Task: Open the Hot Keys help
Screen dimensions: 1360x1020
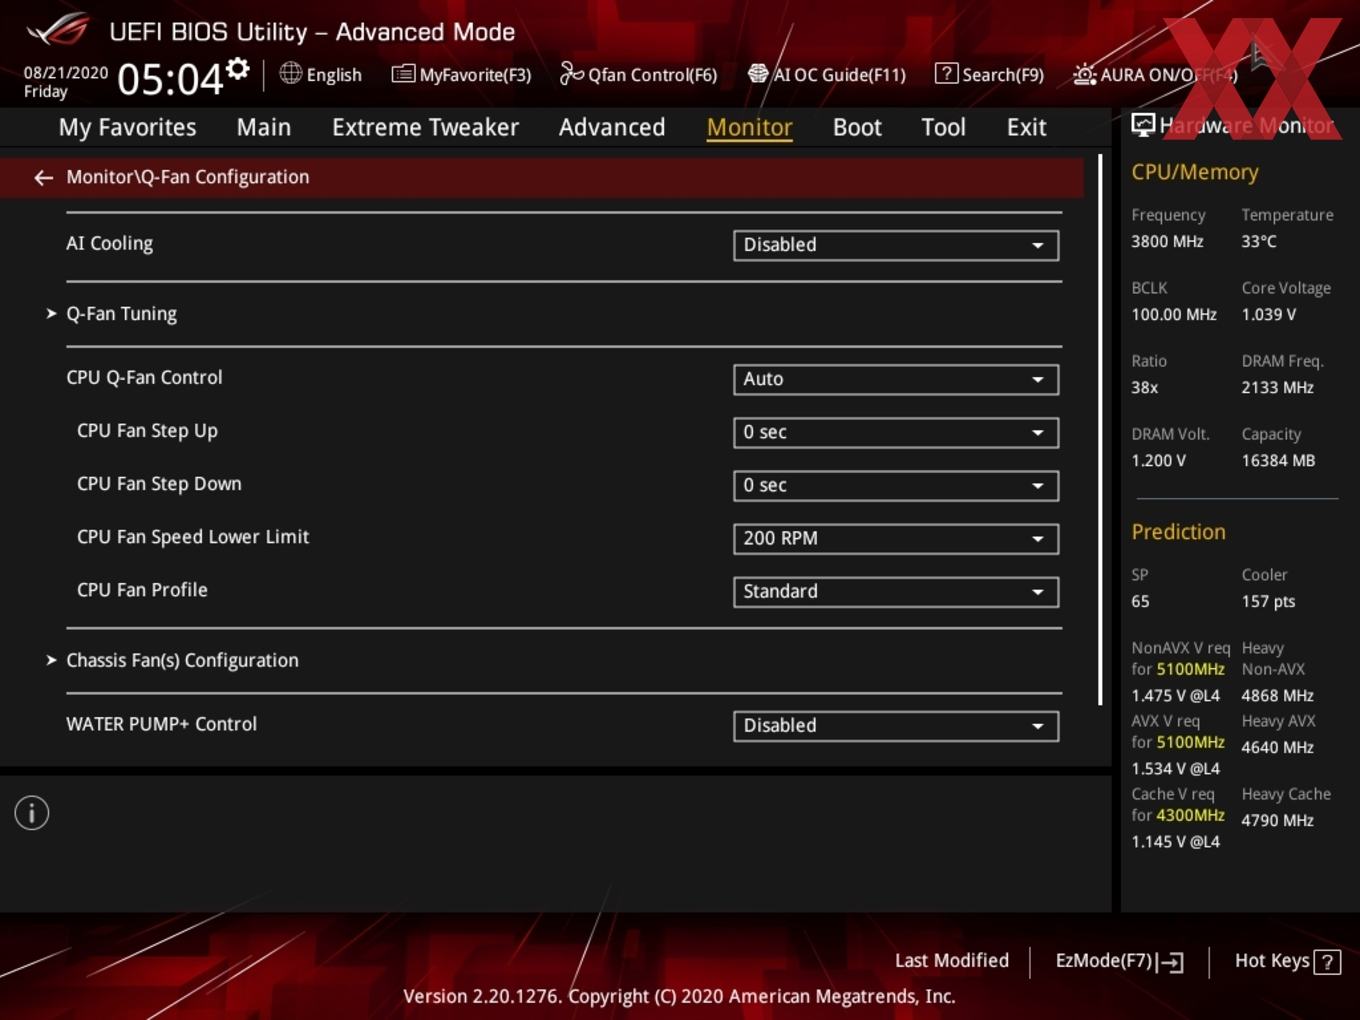Action: 1287,961
